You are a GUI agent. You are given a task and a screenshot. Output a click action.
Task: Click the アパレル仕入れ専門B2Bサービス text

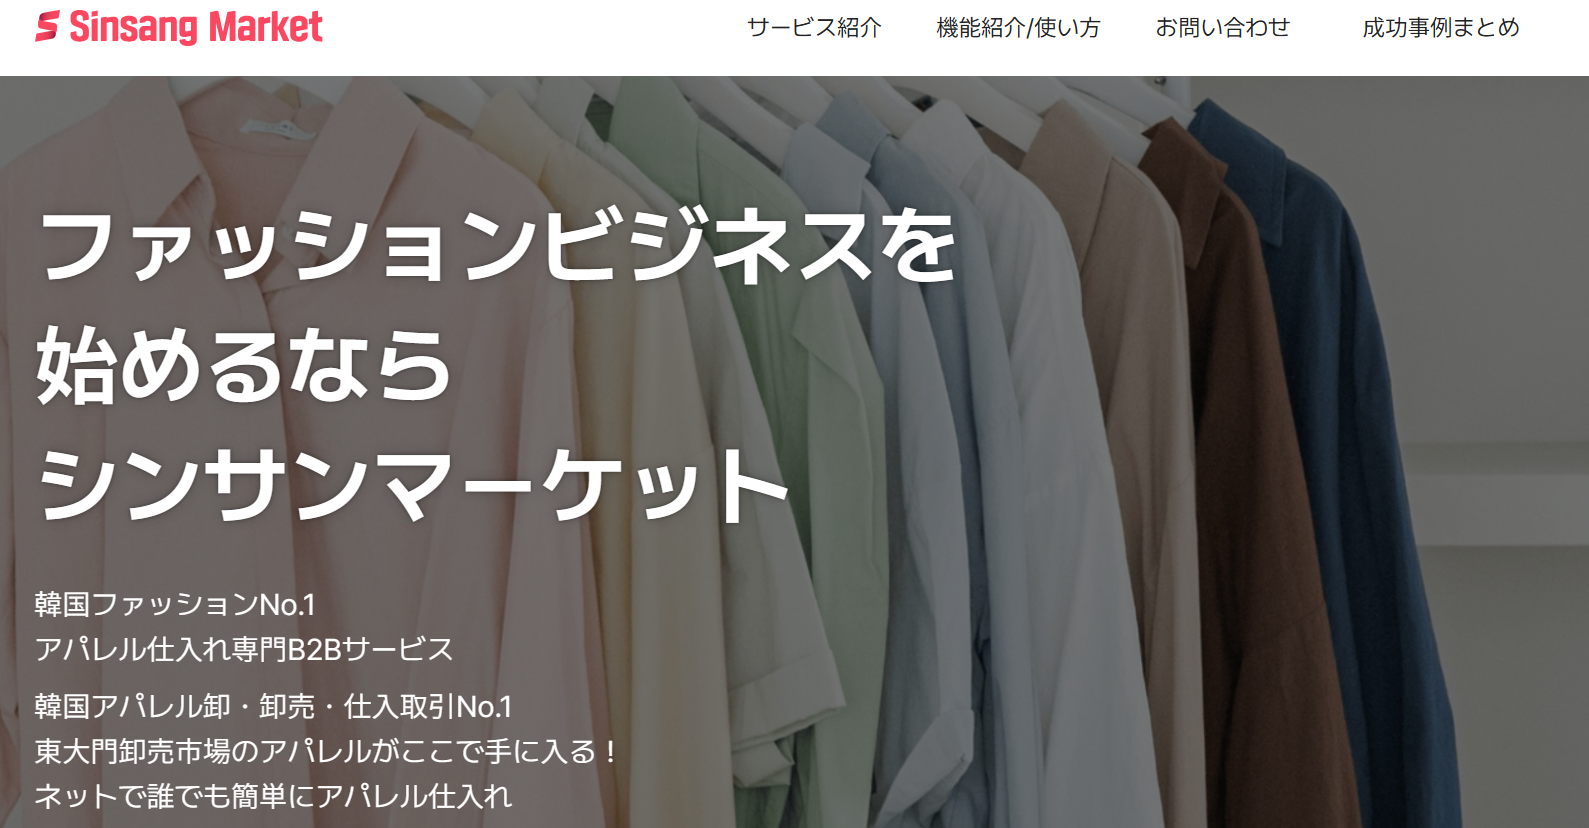click(x=244, y=650)
